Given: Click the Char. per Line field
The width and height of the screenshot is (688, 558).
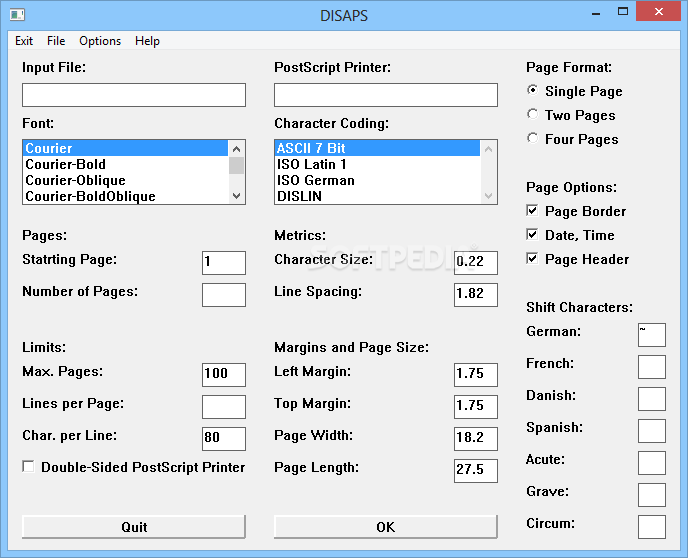Looking at the screenshot, I should click(224, 439).
